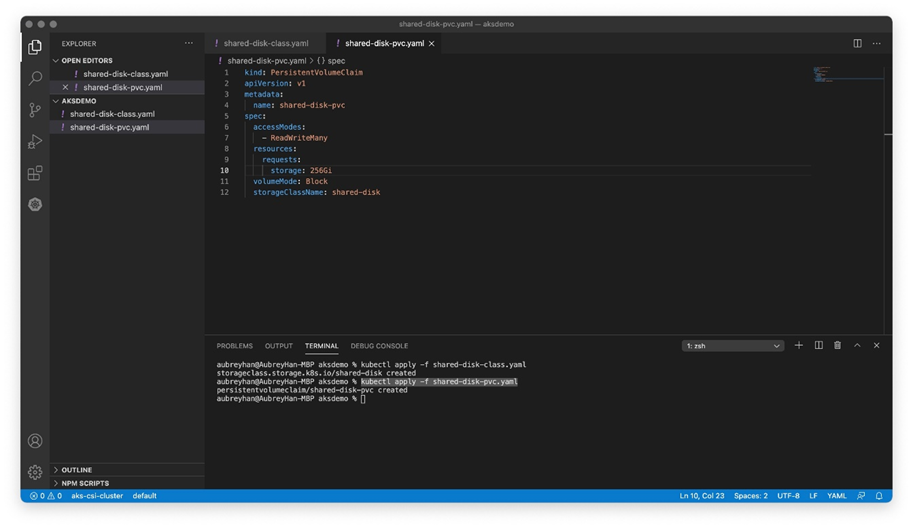Expand the Outline section

127,470
